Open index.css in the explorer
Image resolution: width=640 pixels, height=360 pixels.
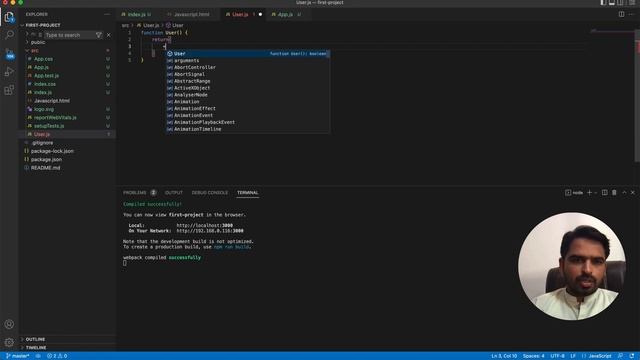tap(45, 84)
